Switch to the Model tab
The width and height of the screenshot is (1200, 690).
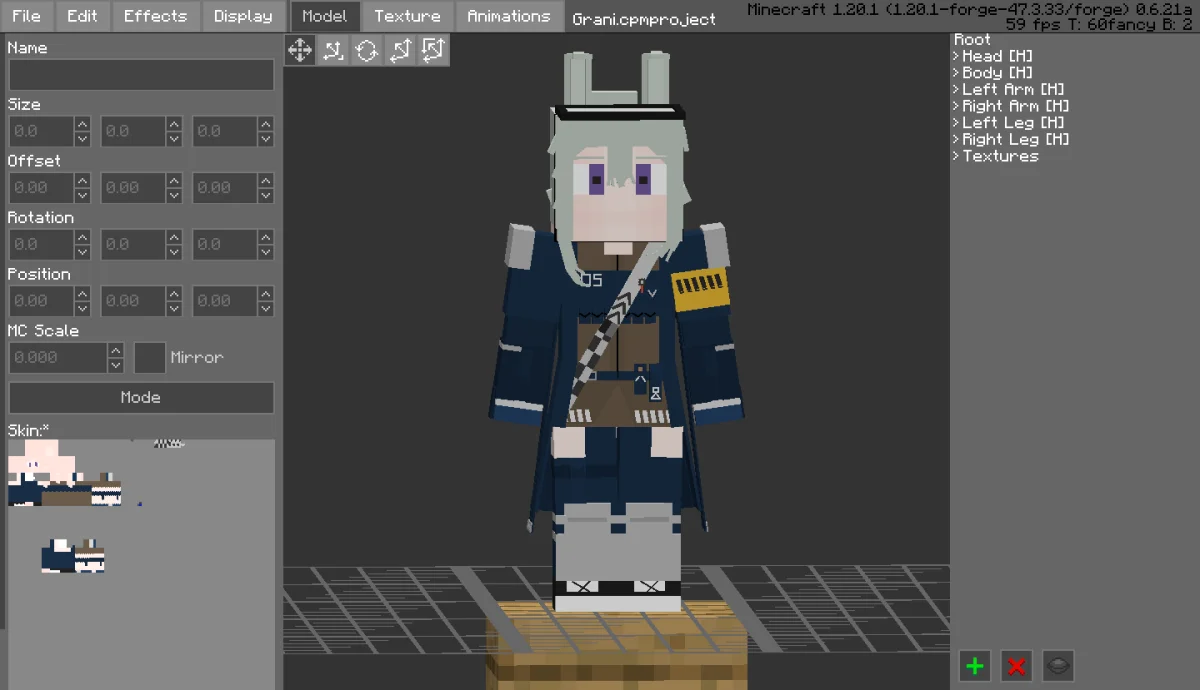tap(325, 16)
